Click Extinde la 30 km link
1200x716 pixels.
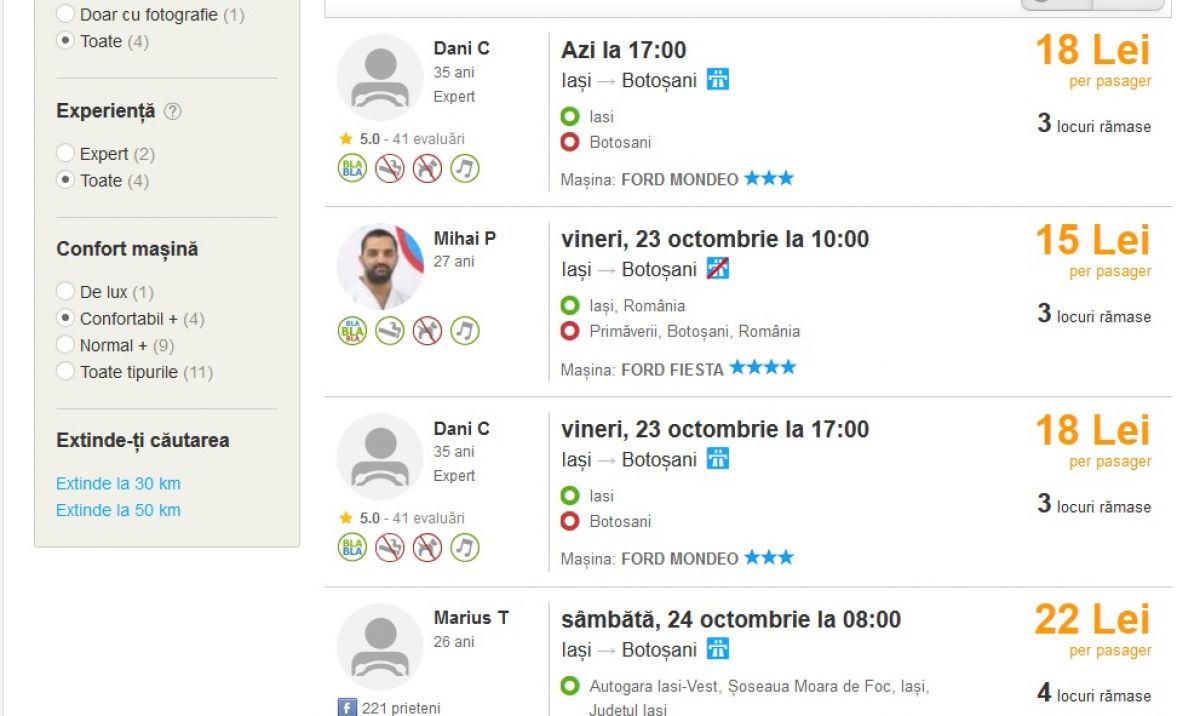[x=118, y=484]
